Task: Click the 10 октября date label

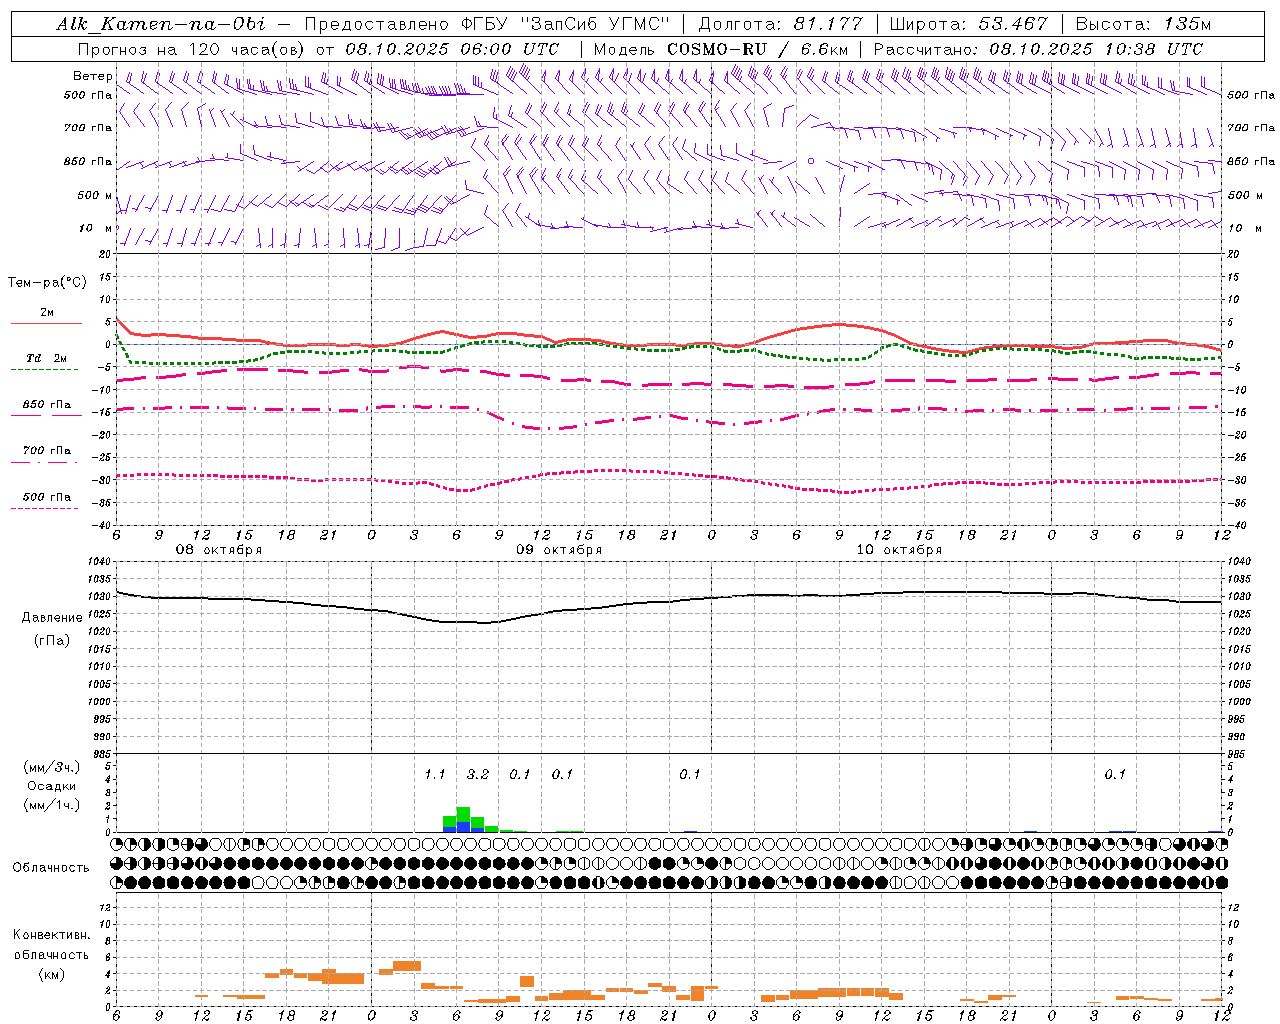Action: [x=899, y=550]
